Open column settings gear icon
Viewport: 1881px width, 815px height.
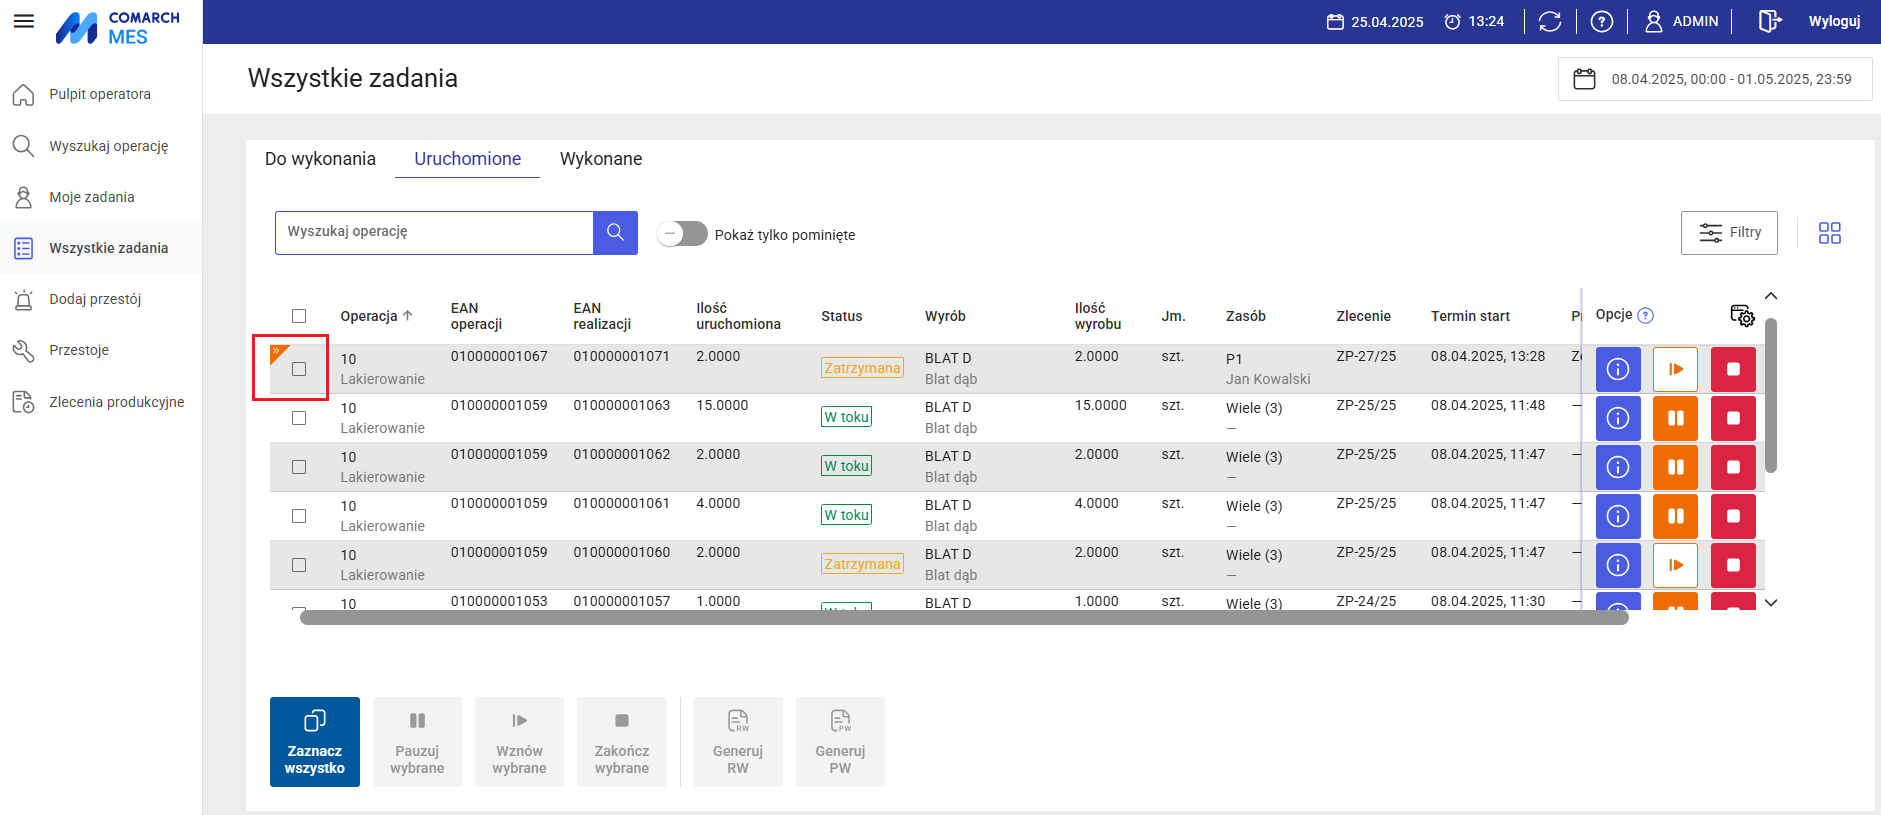point(1742,316)
